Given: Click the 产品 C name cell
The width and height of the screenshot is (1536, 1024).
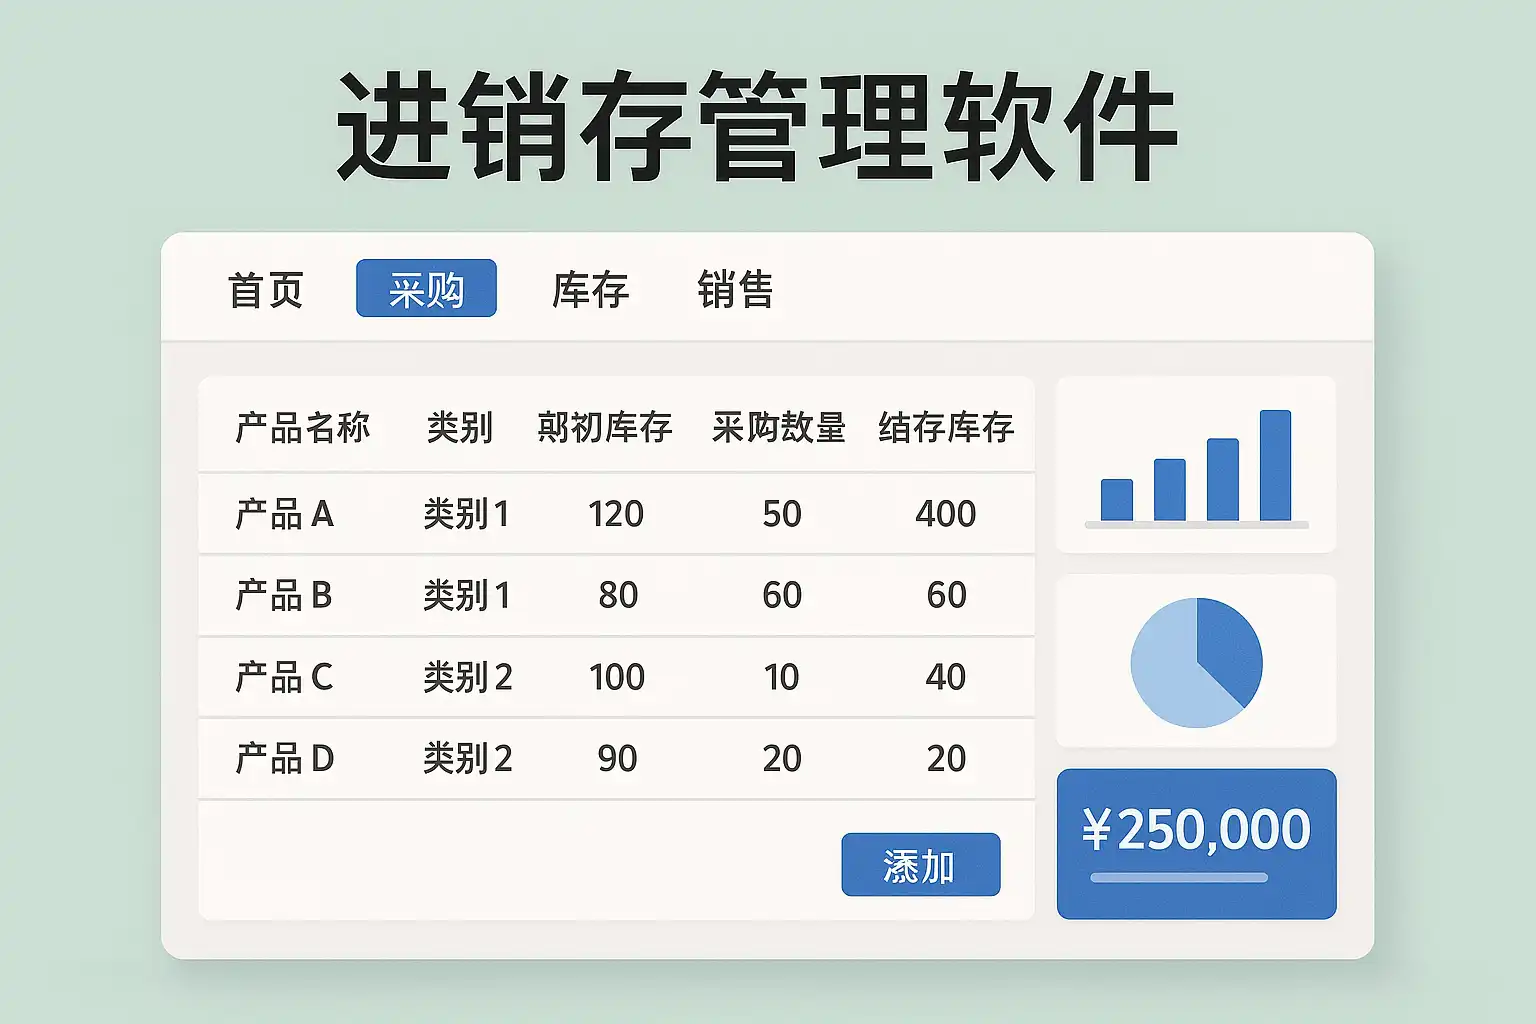Looking at the screenshot, I should [x=284, y=677].
